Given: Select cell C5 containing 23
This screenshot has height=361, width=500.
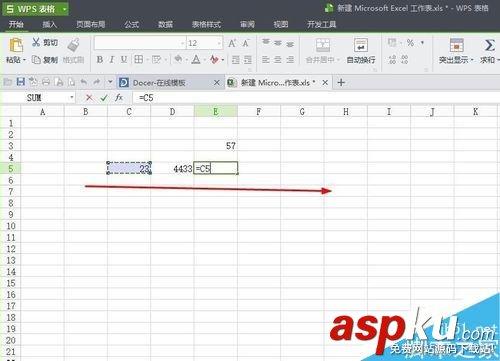Looking at the screenshot, I should (129, 168).
